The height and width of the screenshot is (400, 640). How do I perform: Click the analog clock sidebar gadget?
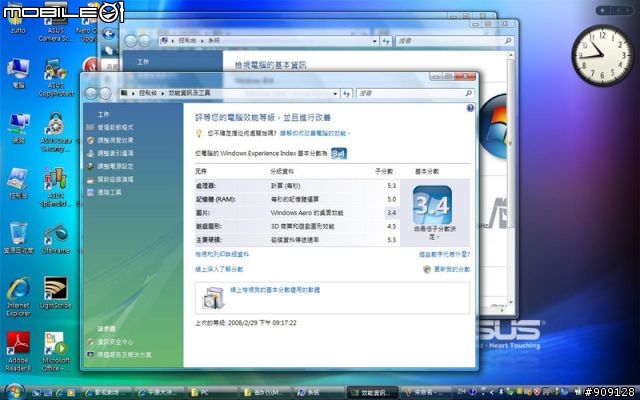(x=602, y=55)
